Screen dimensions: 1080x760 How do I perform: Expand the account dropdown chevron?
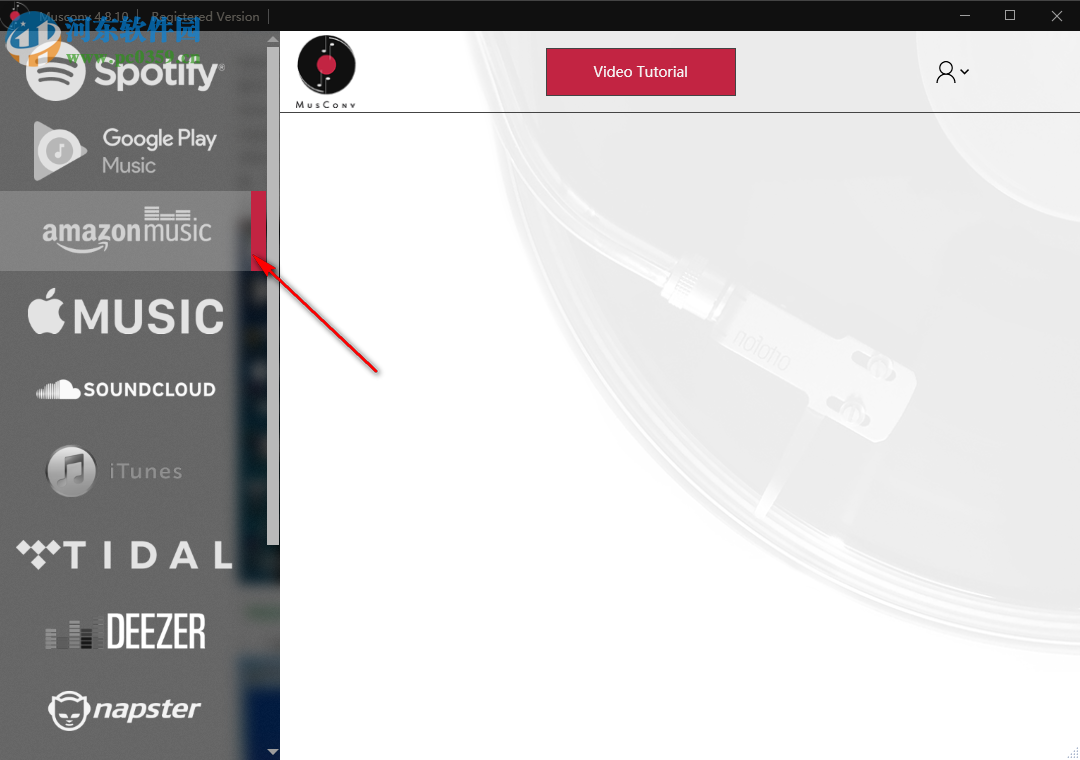coord(964,72)
